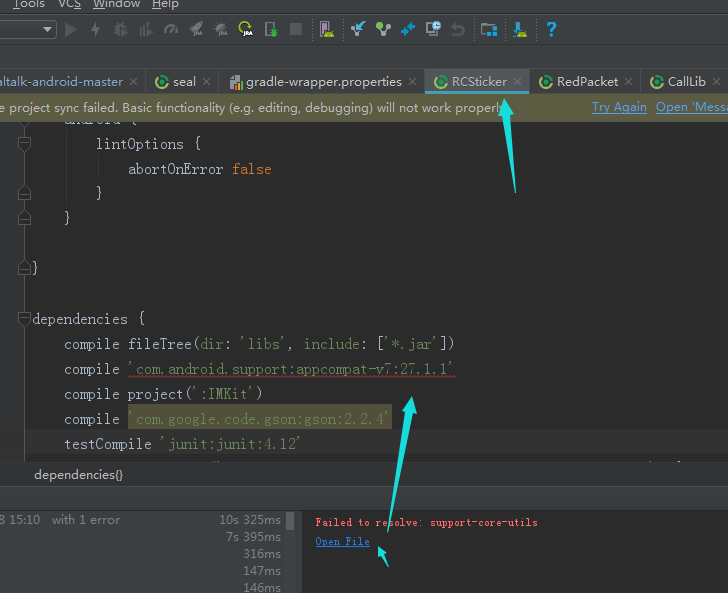Click the Stop square icon
728x593 pixels.
click(296, 29)
